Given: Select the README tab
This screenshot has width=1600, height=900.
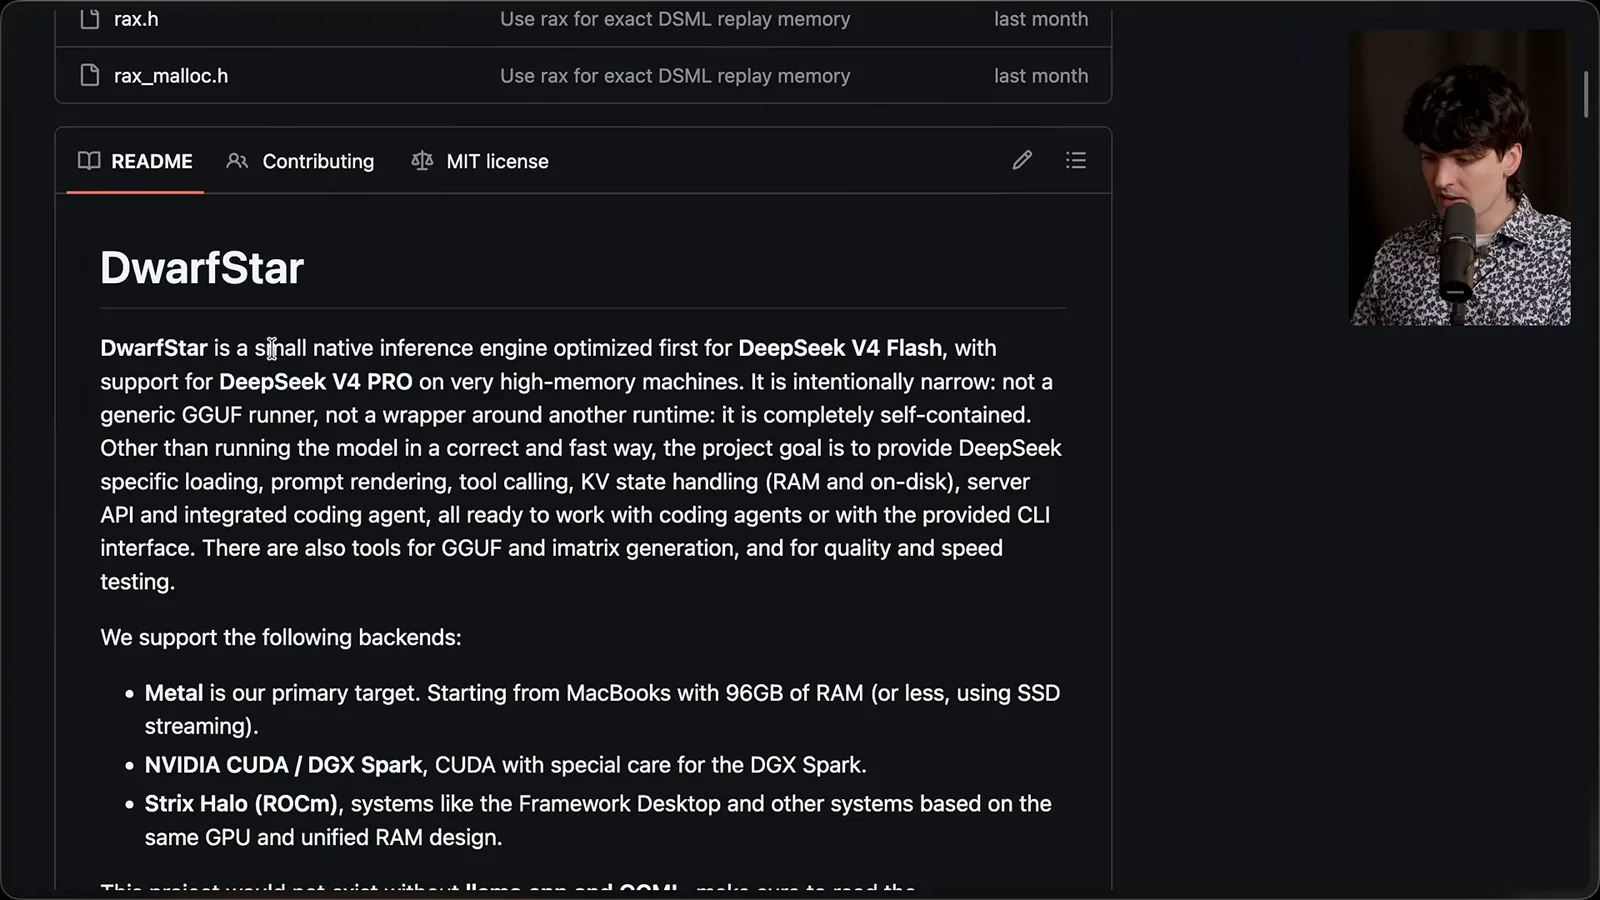Looking at the screenshot, I should [135, 161].
